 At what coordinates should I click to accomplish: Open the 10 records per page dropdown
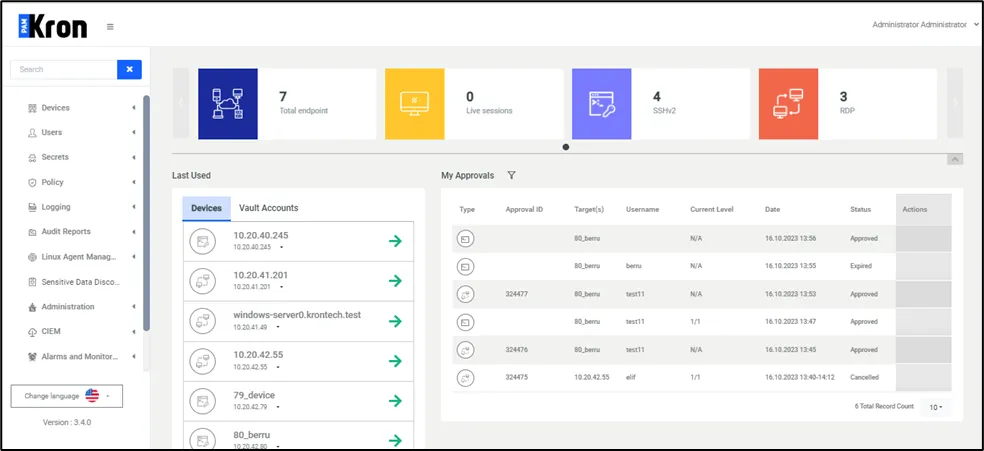coord(936,408)
